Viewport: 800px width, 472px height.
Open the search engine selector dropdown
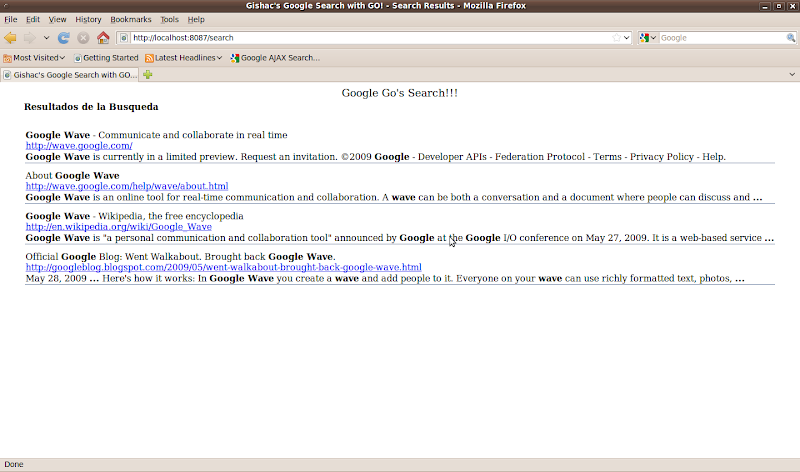click(648, 38)
